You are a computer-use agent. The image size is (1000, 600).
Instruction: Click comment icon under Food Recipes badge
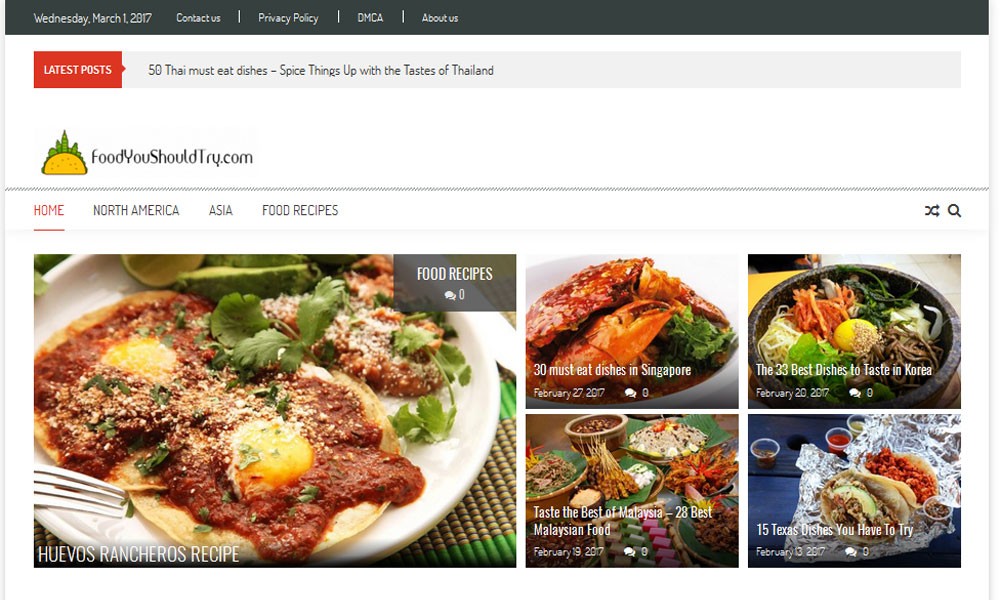[450, 295]
